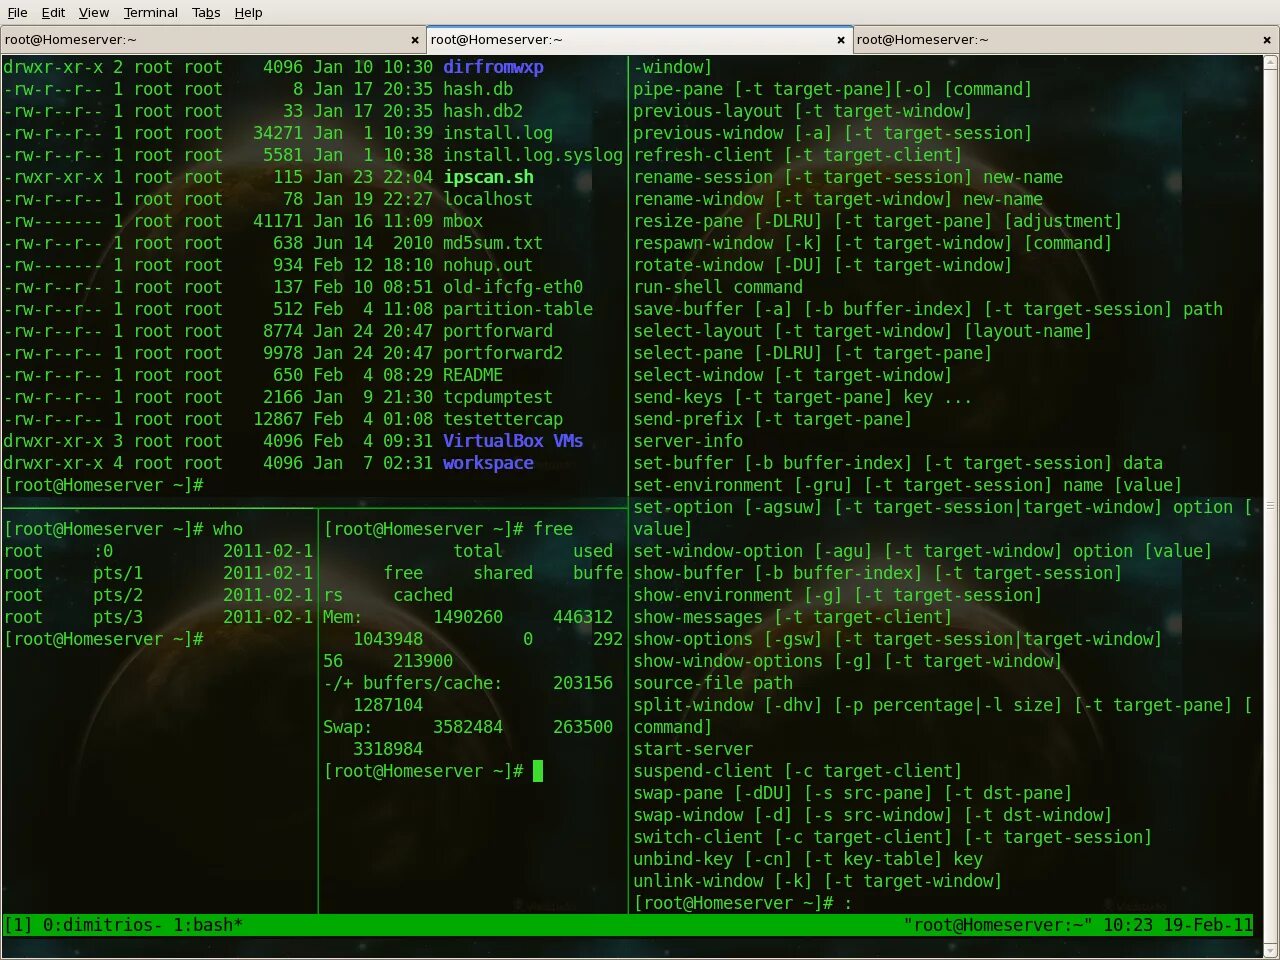Click the unlink-window command line
1280x960 pixels.
point(817,881)
